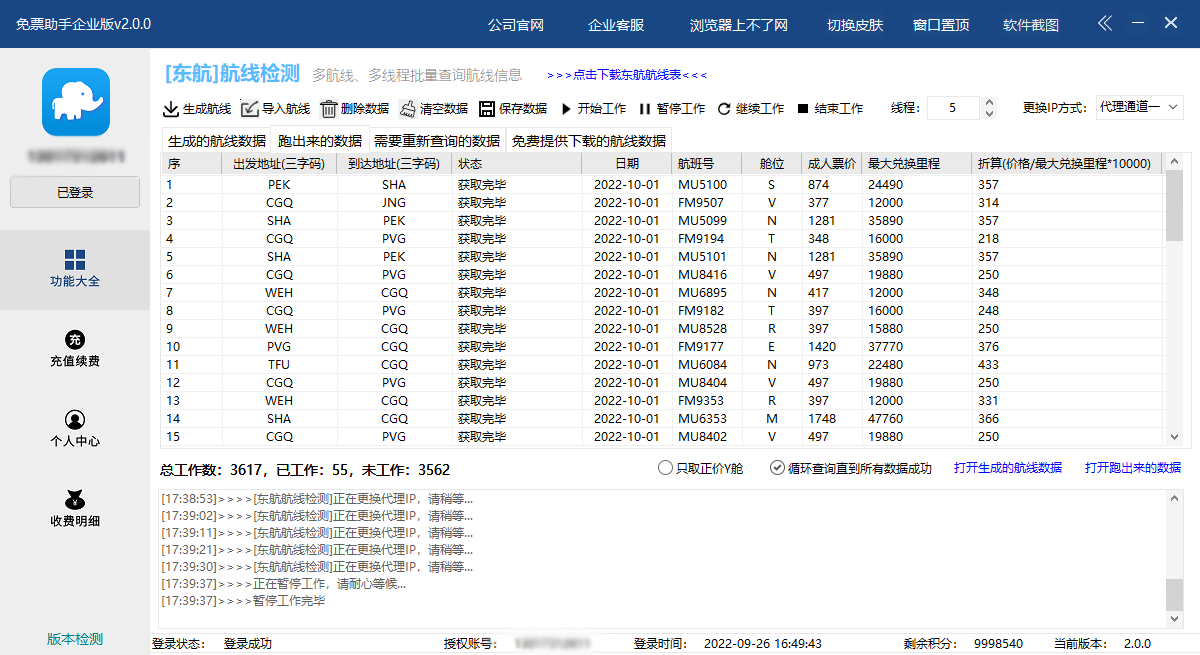
Task: Decrease thread count with down arrow
Action: (989, 114)
